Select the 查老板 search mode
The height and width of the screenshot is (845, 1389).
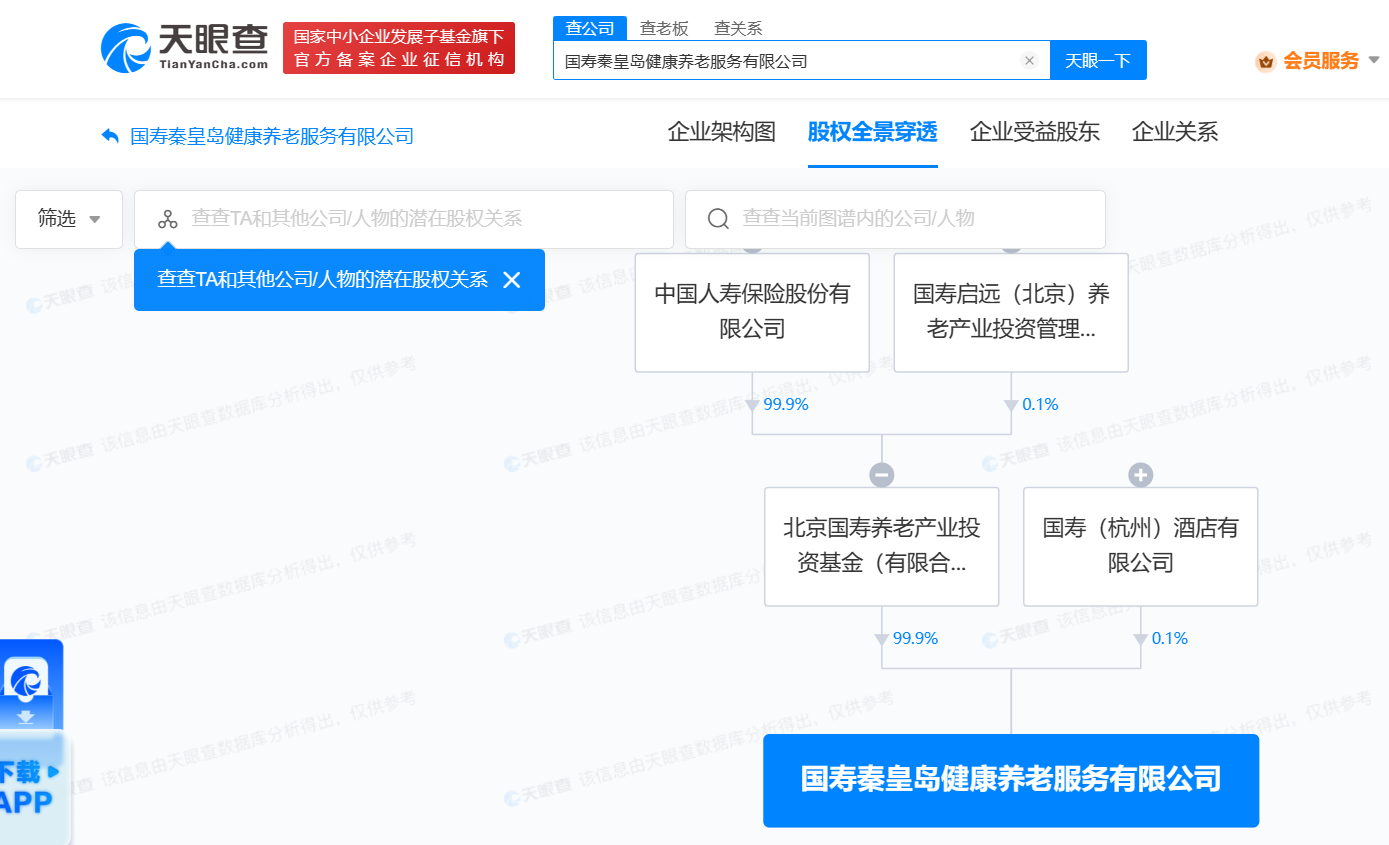point(664,28)
